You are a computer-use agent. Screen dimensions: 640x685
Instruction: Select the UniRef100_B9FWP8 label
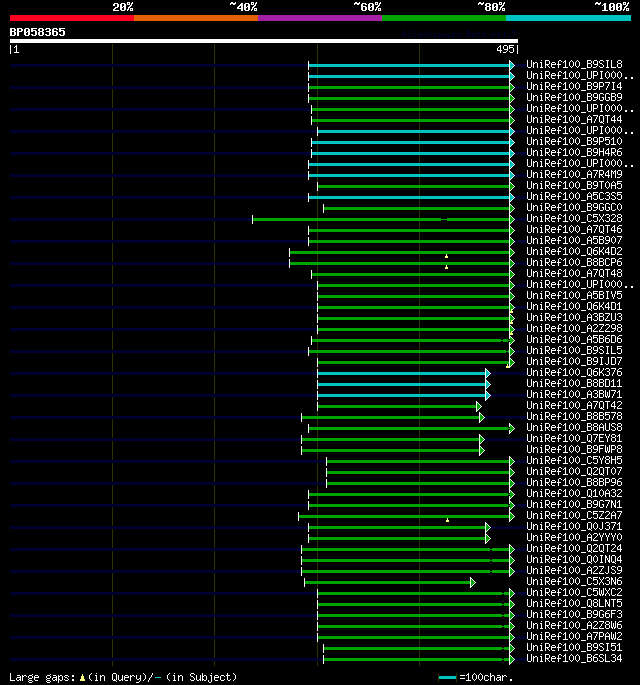coord(574,450)
